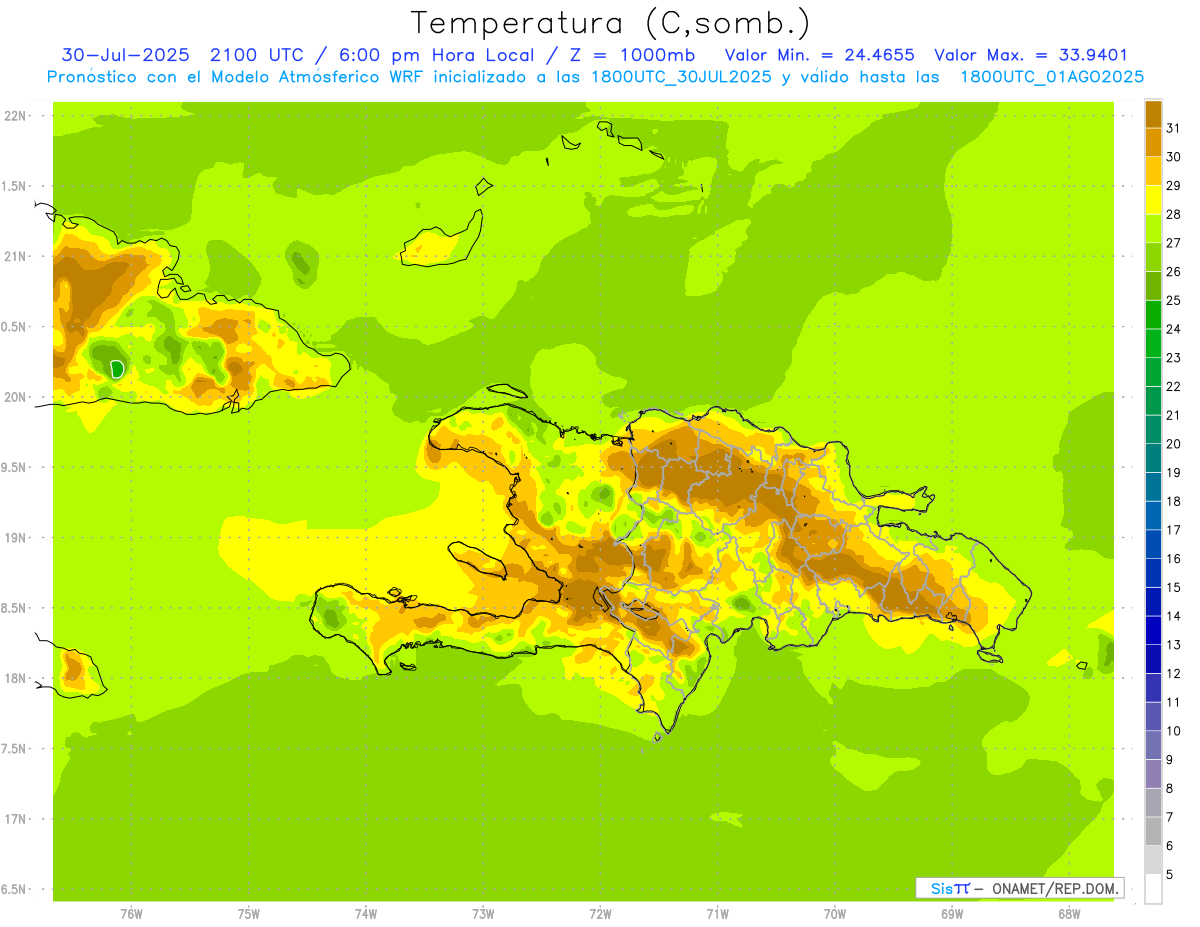Pick the orange legend swatch between 30 and 31
The width and height of the screenshot is (1200, 927).
[1153, 142]
